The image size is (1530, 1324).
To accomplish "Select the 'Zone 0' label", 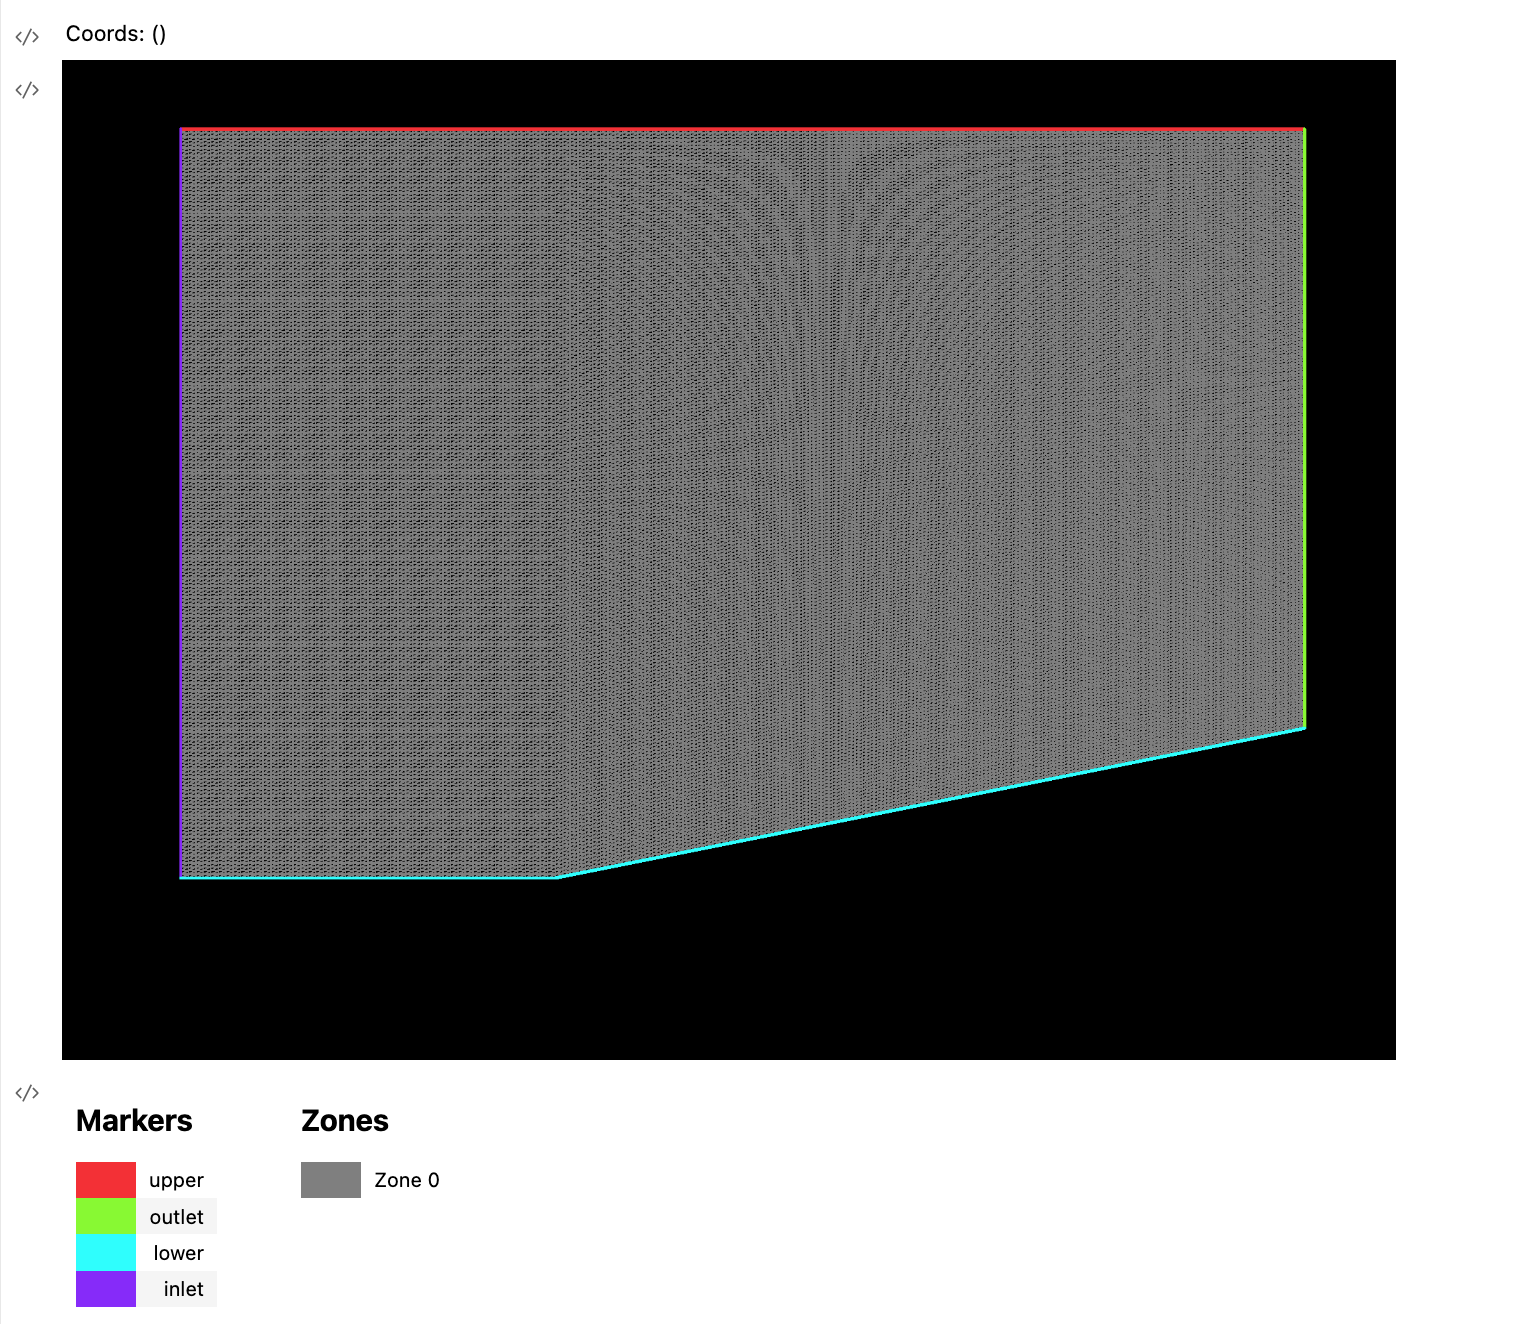I will pyautogui.click(x=407, y=1180).
